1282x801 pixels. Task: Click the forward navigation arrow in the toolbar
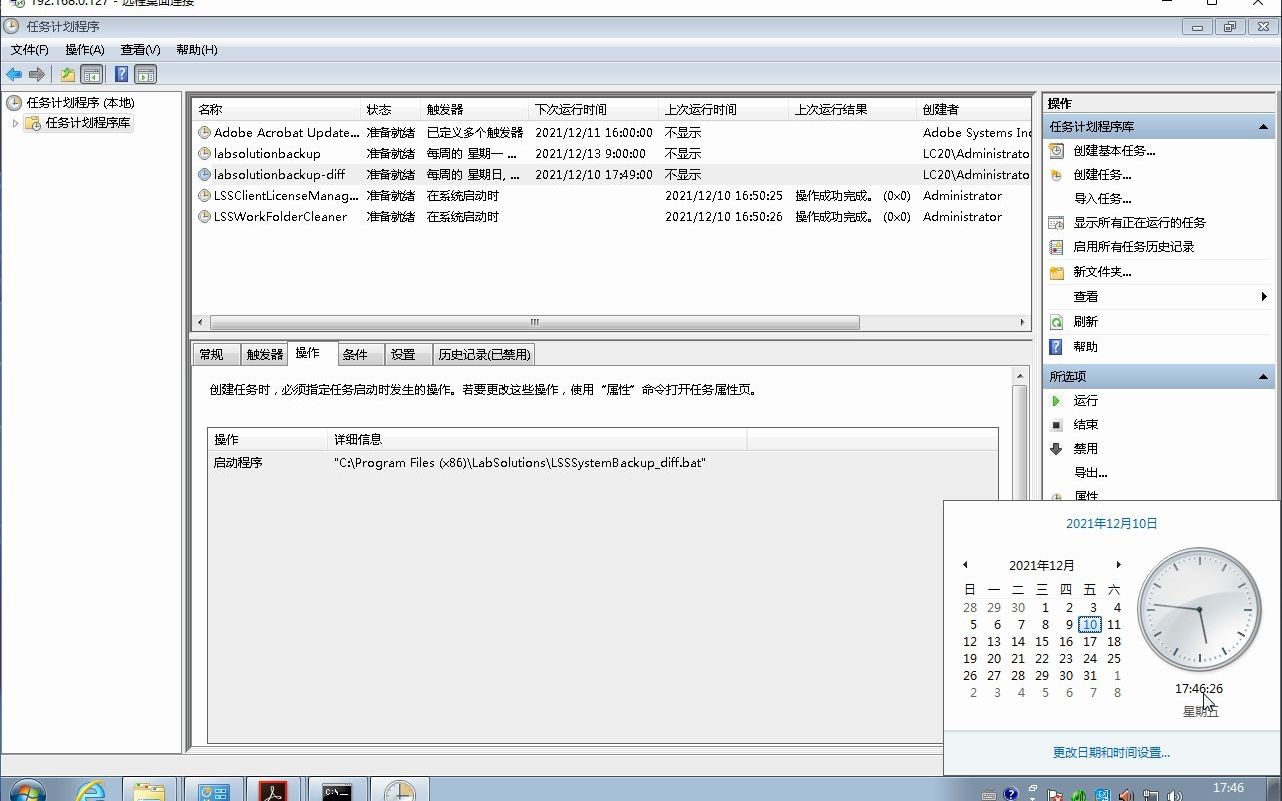36,73
